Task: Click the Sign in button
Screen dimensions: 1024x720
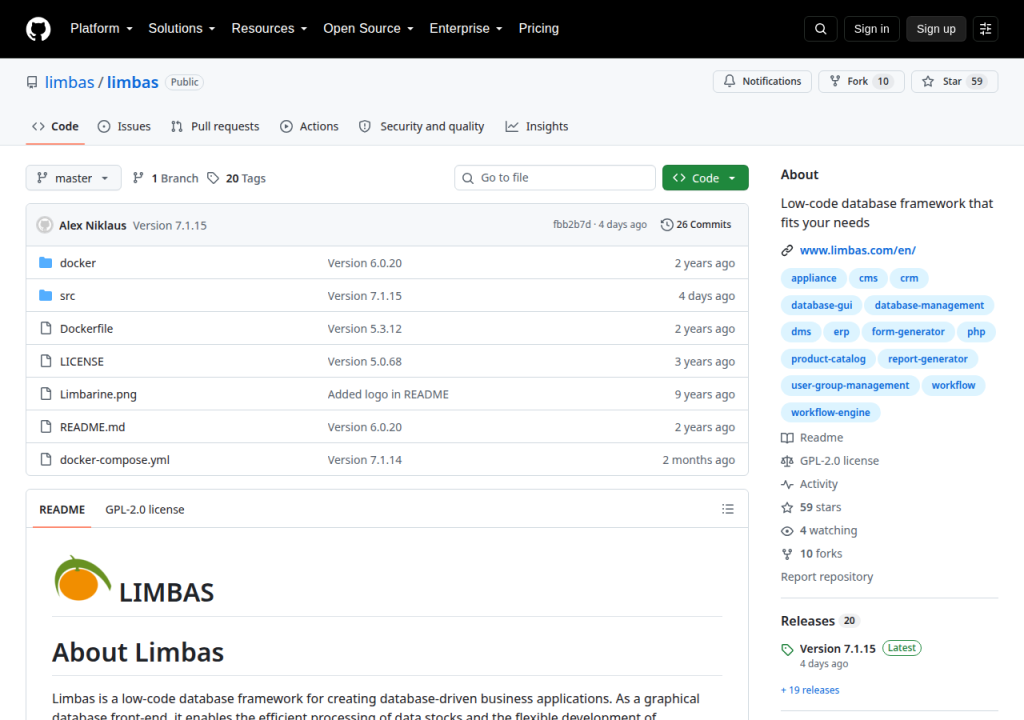Action: point(871,29)
